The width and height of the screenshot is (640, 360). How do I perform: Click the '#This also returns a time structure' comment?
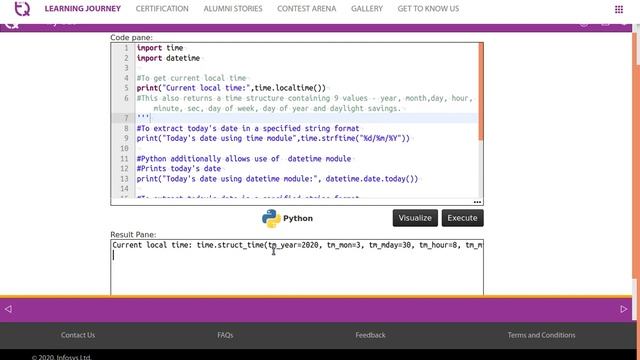click(305, 103)
